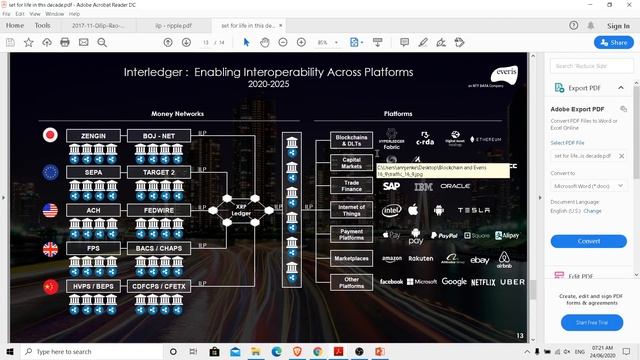Open the Edit menu
Image resolution: width=640 pixels, height=360 pixels.
[20, 14]
